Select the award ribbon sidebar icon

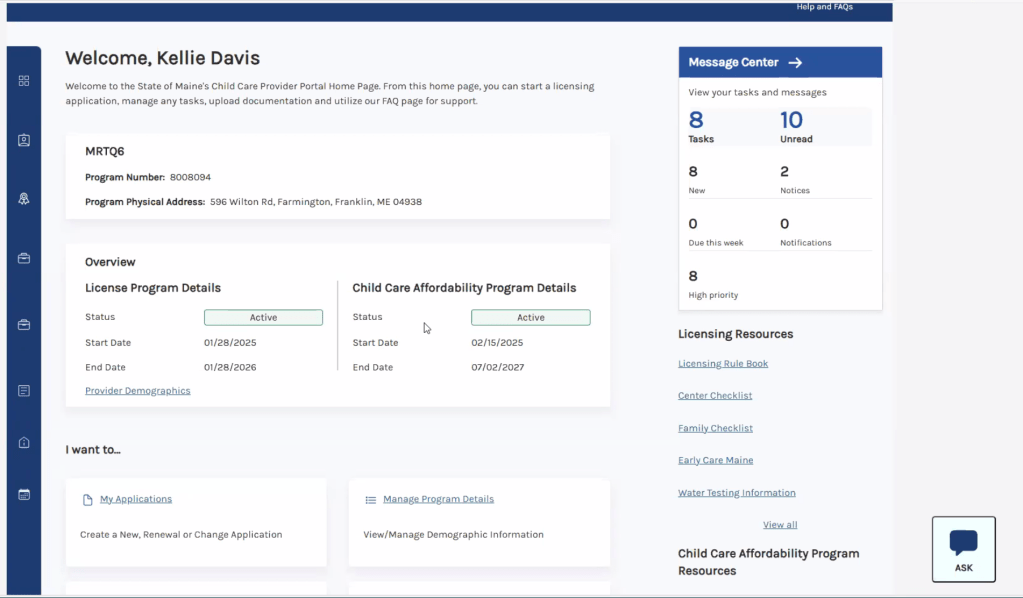(x=24, y=199)
